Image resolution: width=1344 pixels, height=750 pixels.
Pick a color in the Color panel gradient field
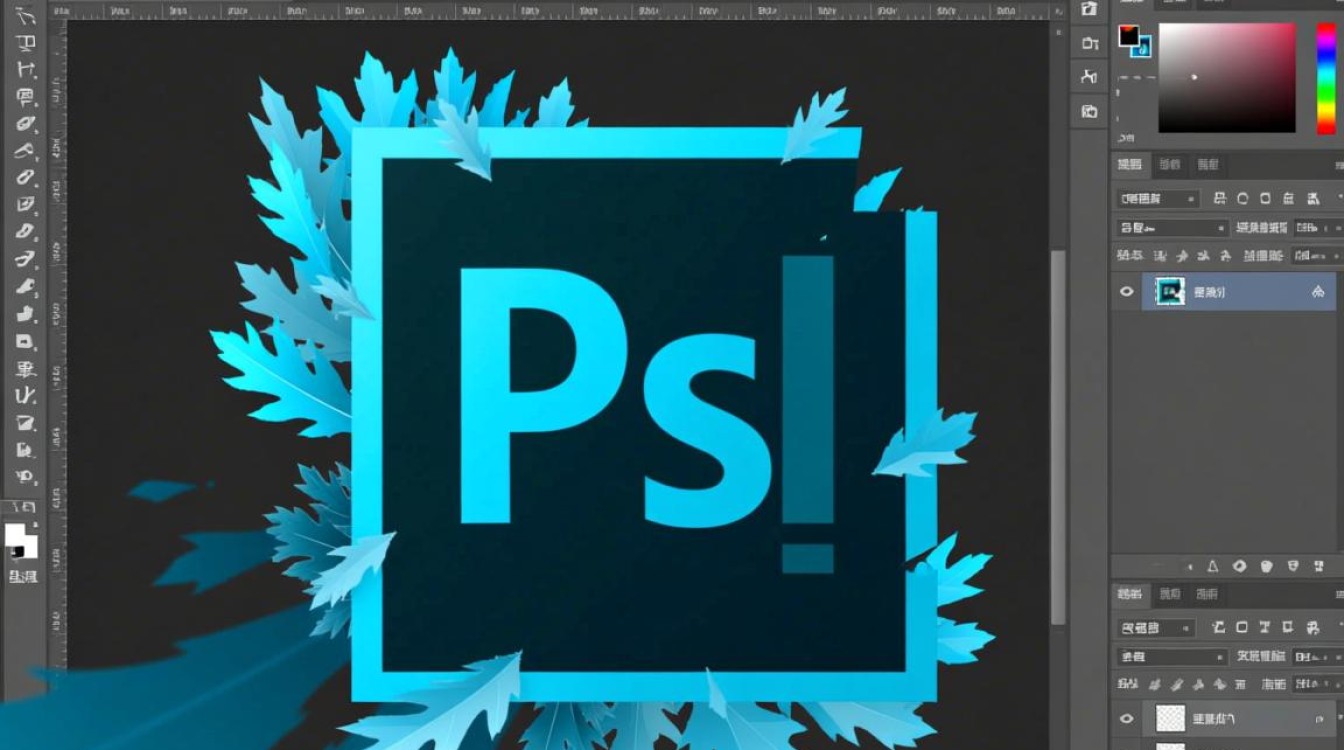[1227, 78]
